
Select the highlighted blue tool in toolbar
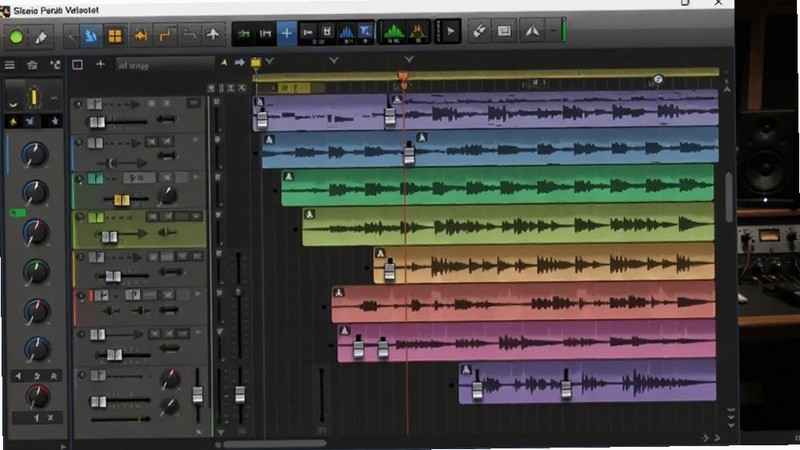click(91, 36)
